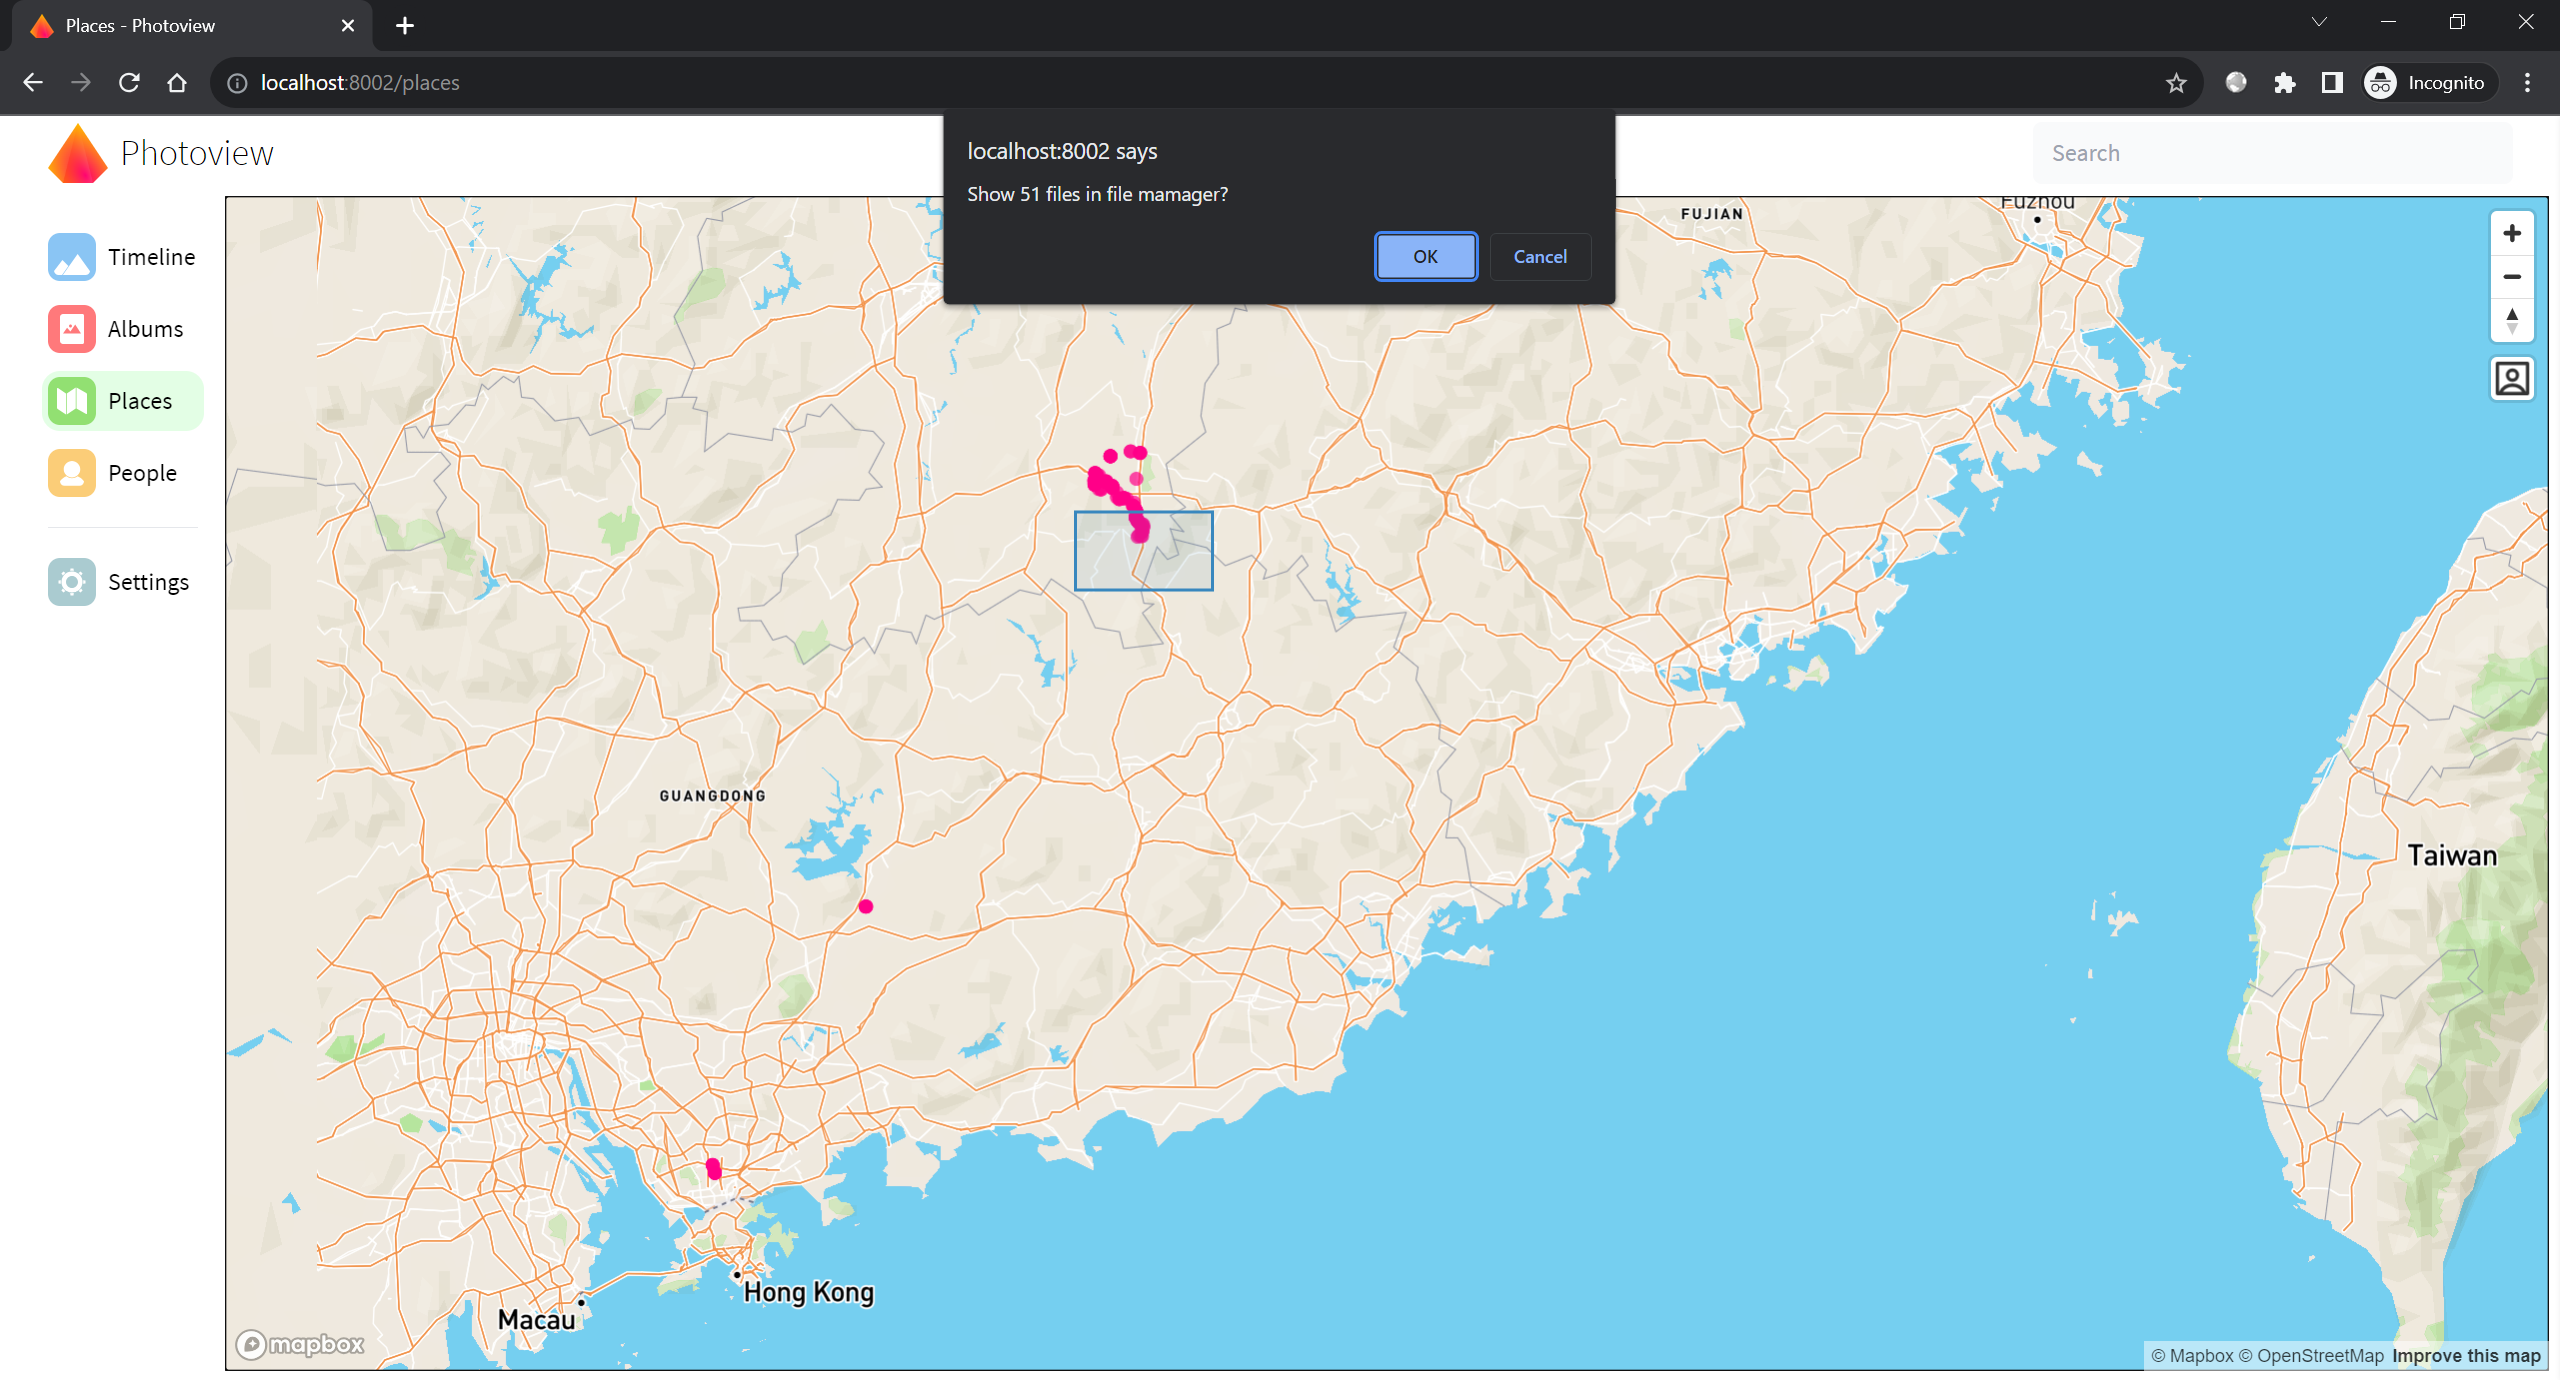The width and height of the screenshot is (2560, 1380).
Task: Open Chrome three-dot menu
Action: coord(2527,83)
